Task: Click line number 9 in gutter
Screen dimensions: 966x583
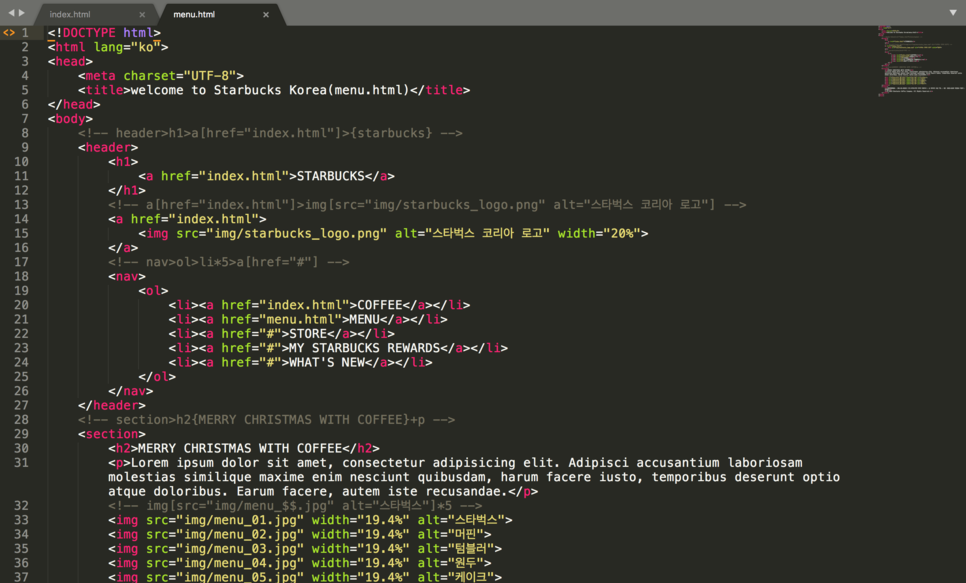Action: pyautogui.click(x=25, y=147)
